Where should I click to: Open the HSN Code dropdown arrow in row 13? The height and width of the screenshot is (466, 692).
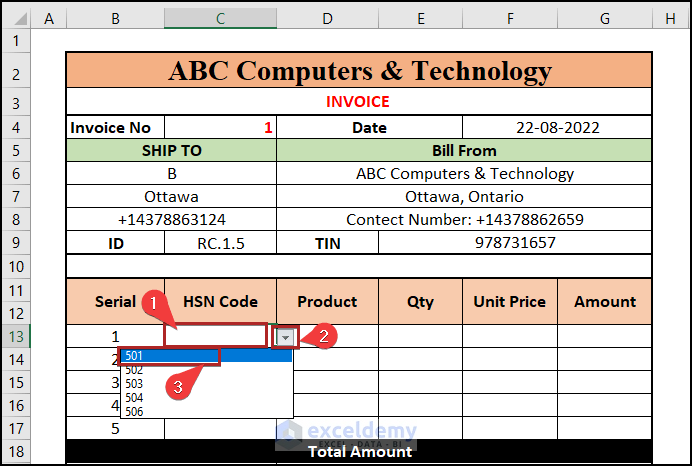(285, 338)
